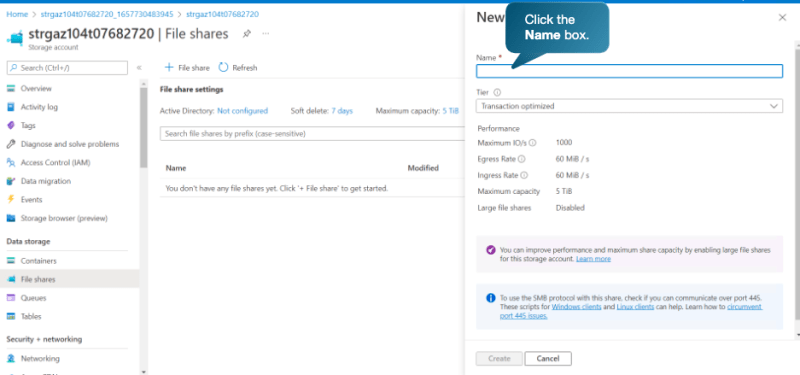
Task: Pin the storage account with the pin icon
Action: tap(246, 34)
